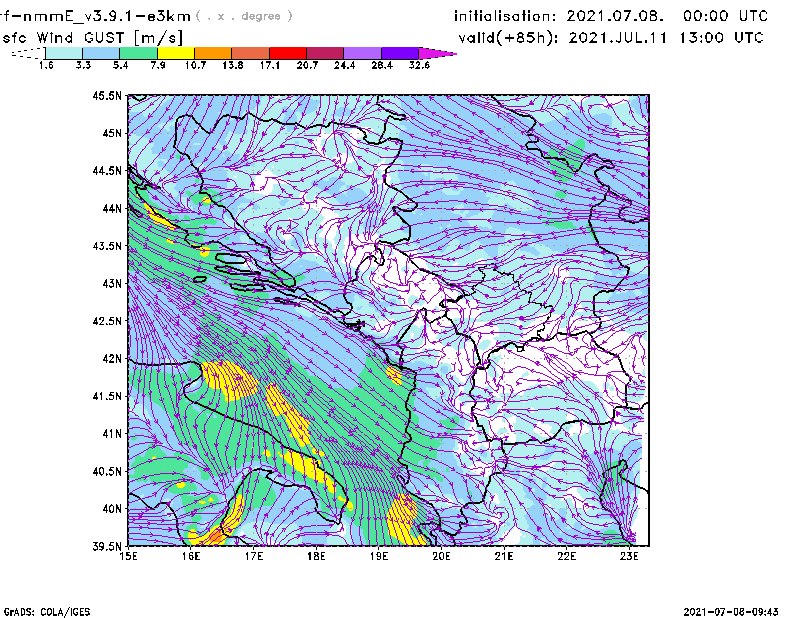The width and height of the screenshot is (800, 618).
Task: Click the '20E' longitude label
Action: pos(441,556)
